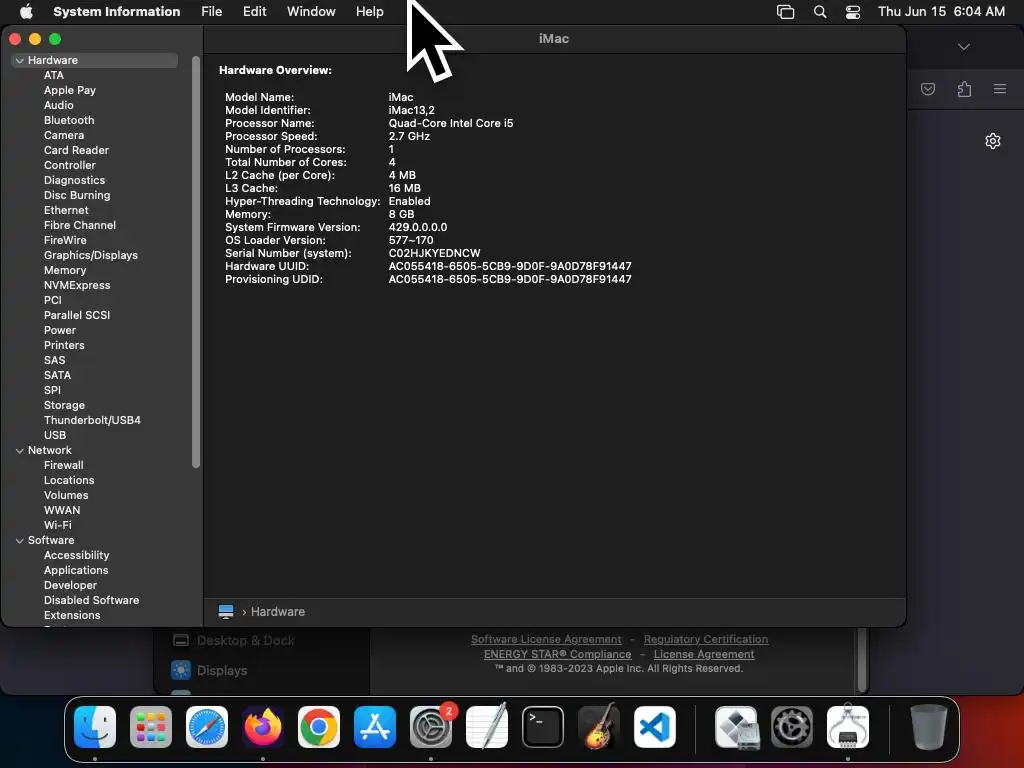Collapse the Network section
Screen dimensions: 1024x768
20,451
